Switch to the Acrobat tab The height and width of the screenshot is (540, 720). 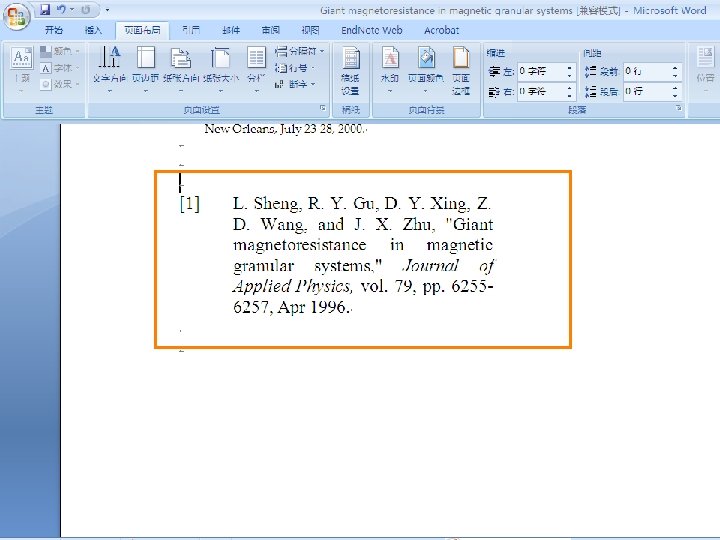click(441, 30)
